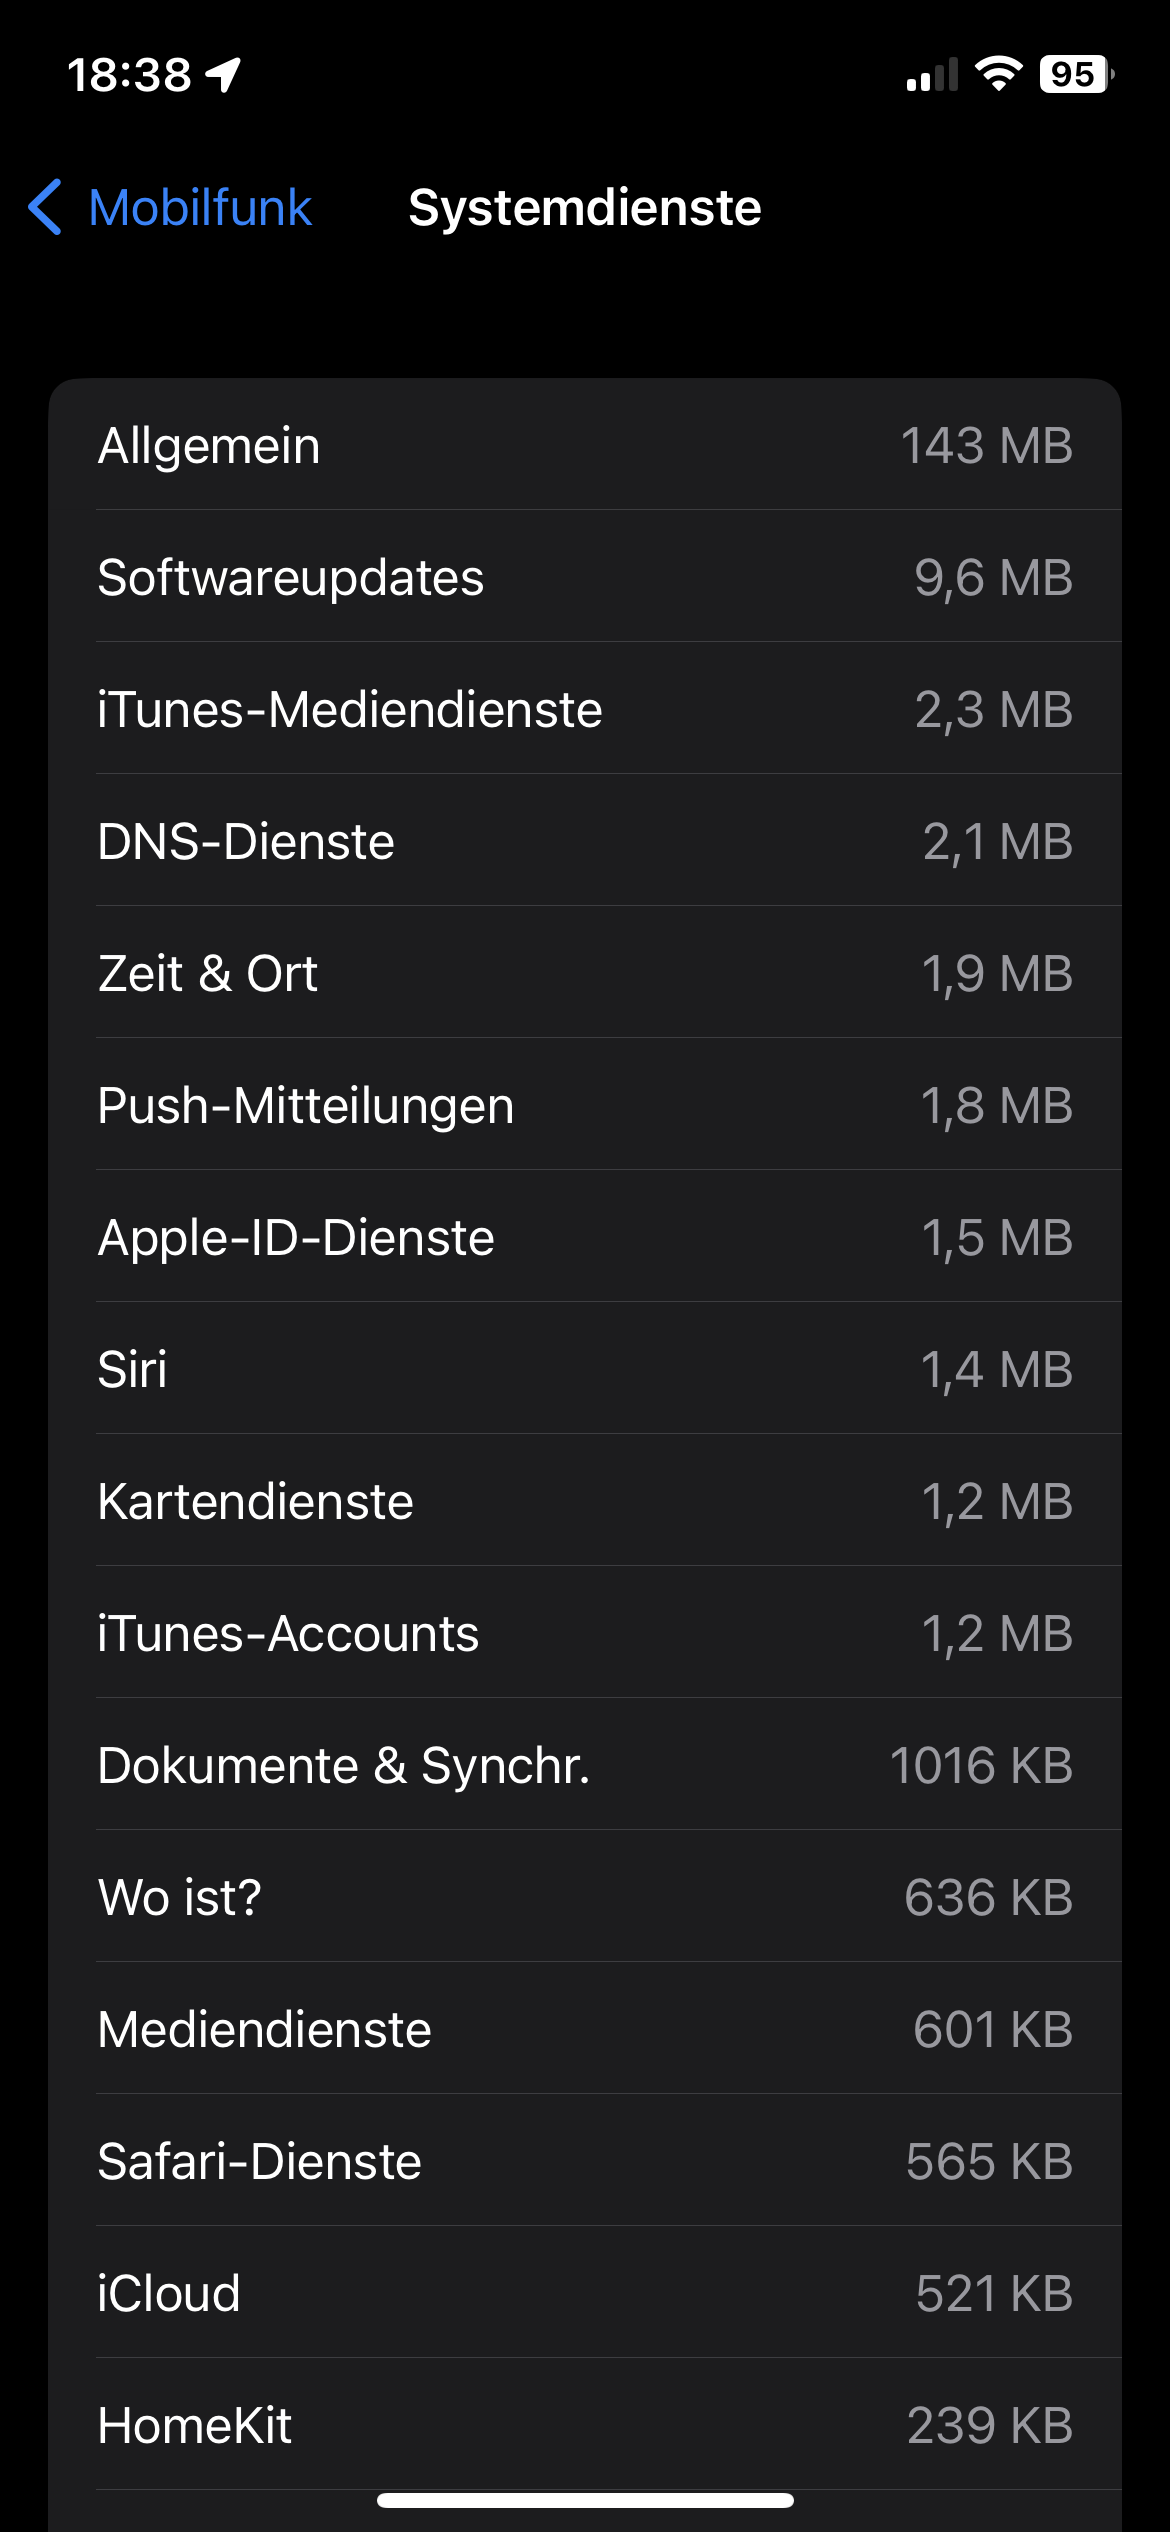Select the Allgemein row
1170x2532 pixels.
pos(585,445)
